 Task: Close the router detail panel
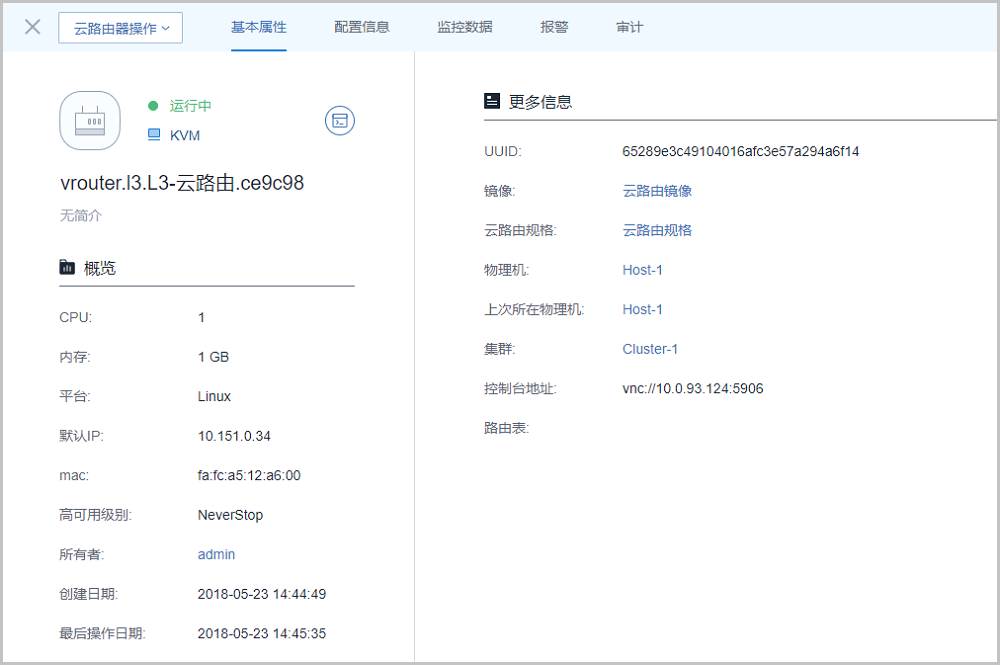pyautogui.click(x=33, y=27)
